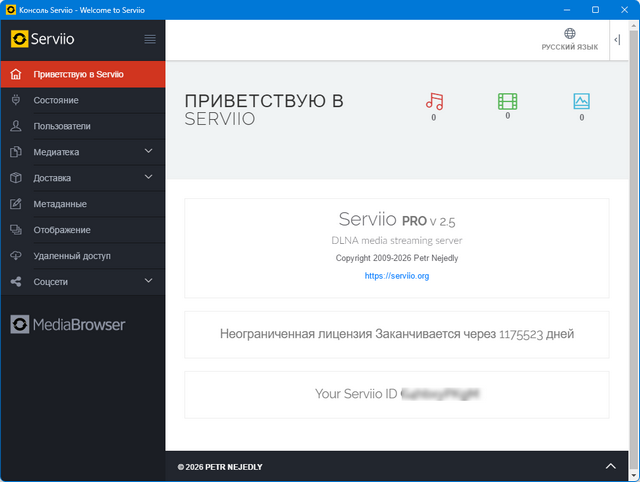The height and width of the screenshot is (482, 640).
Task: Open the Русский язык language selector
Action: pyautogui.click(x=570, y=40)
